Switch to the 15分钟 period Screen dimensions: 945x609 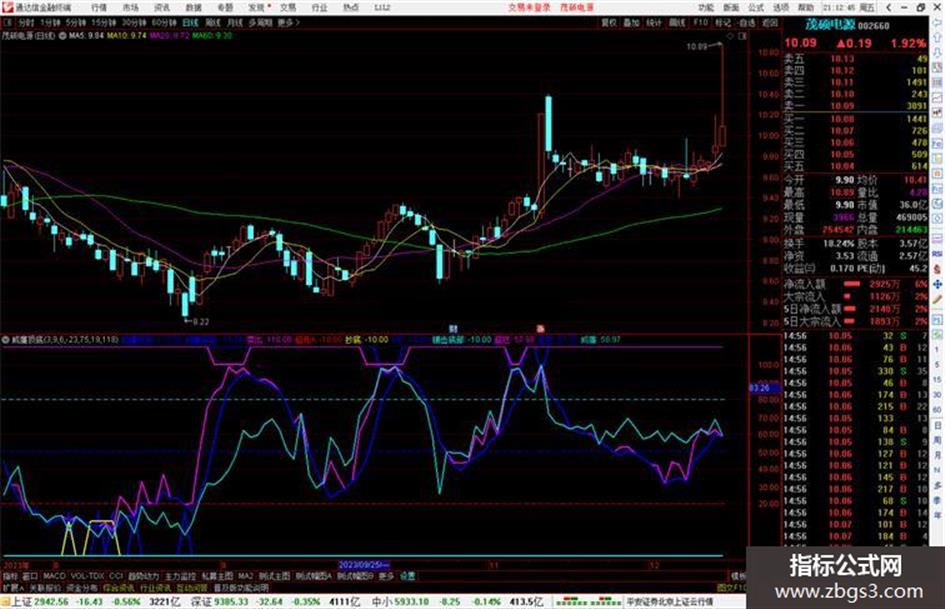pyautogui.click(x=103, y=23)
